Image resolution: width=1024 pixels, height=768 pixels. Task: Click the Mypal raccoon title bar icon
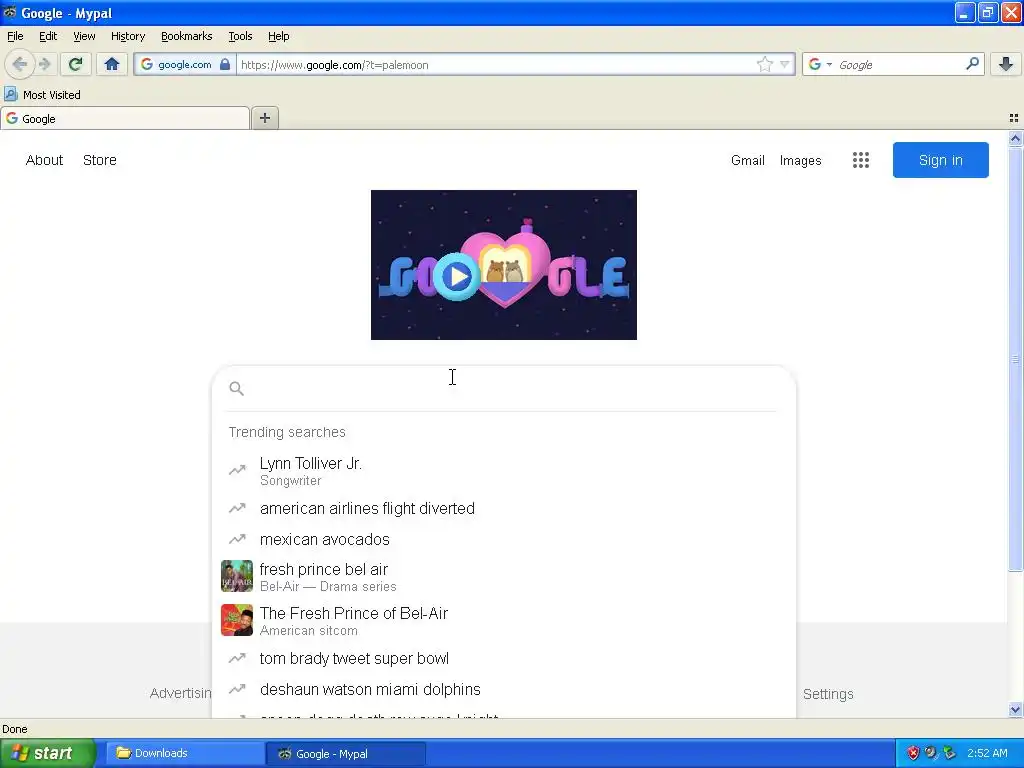pyautogui.click(x=10, y=12)
